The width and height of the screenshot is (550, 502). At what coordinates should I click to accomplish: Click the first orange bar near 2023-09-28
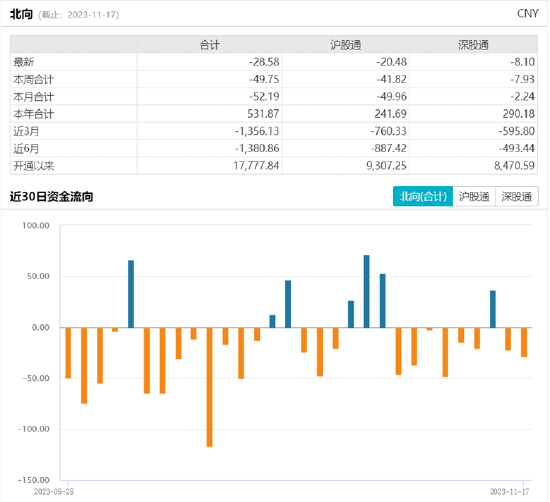click(x=68, y=353)
